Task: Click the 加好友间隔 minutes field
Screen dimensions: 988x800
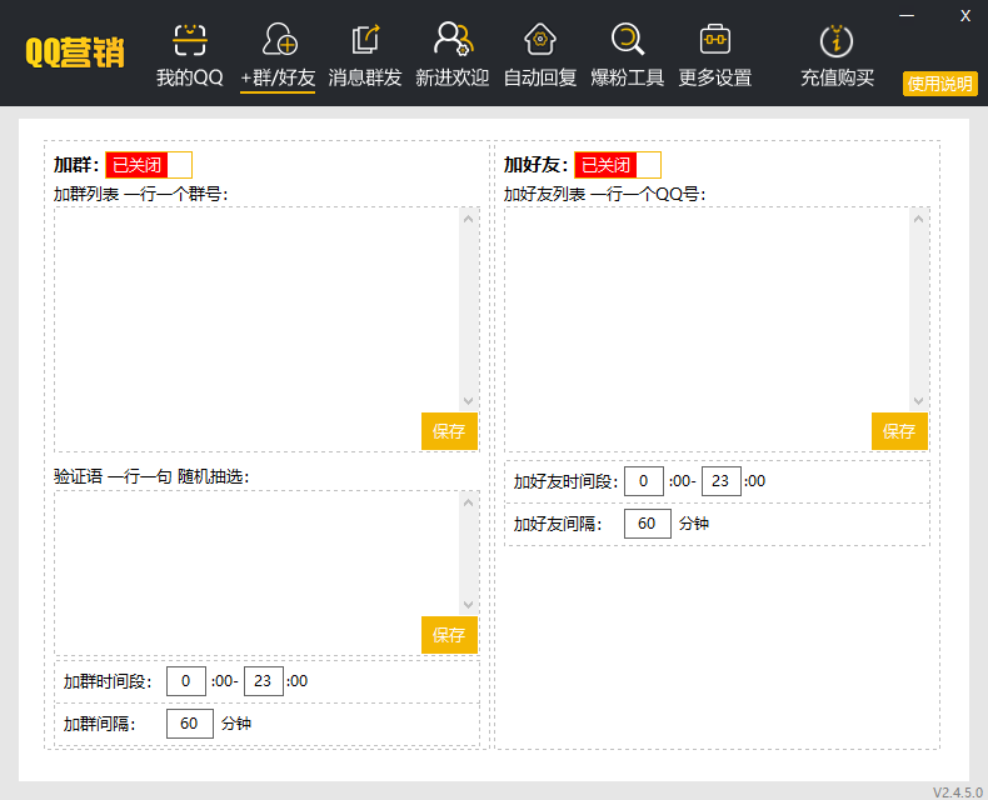Action: [x=648, y=524]
